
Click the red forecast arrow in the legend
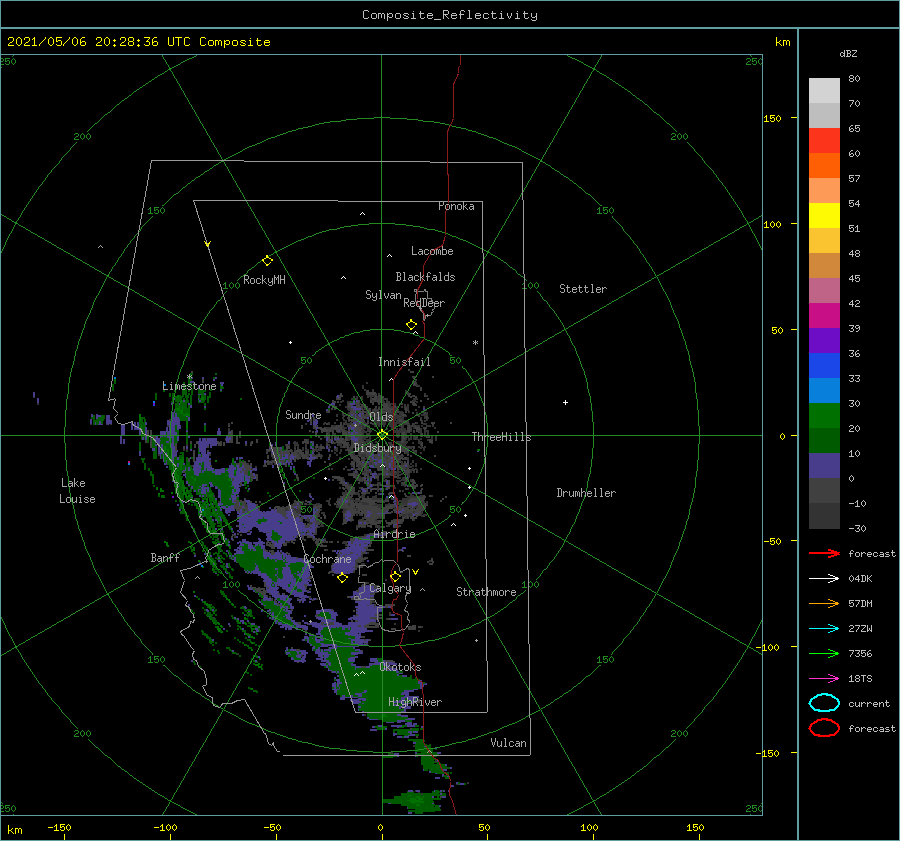[824, 553]
